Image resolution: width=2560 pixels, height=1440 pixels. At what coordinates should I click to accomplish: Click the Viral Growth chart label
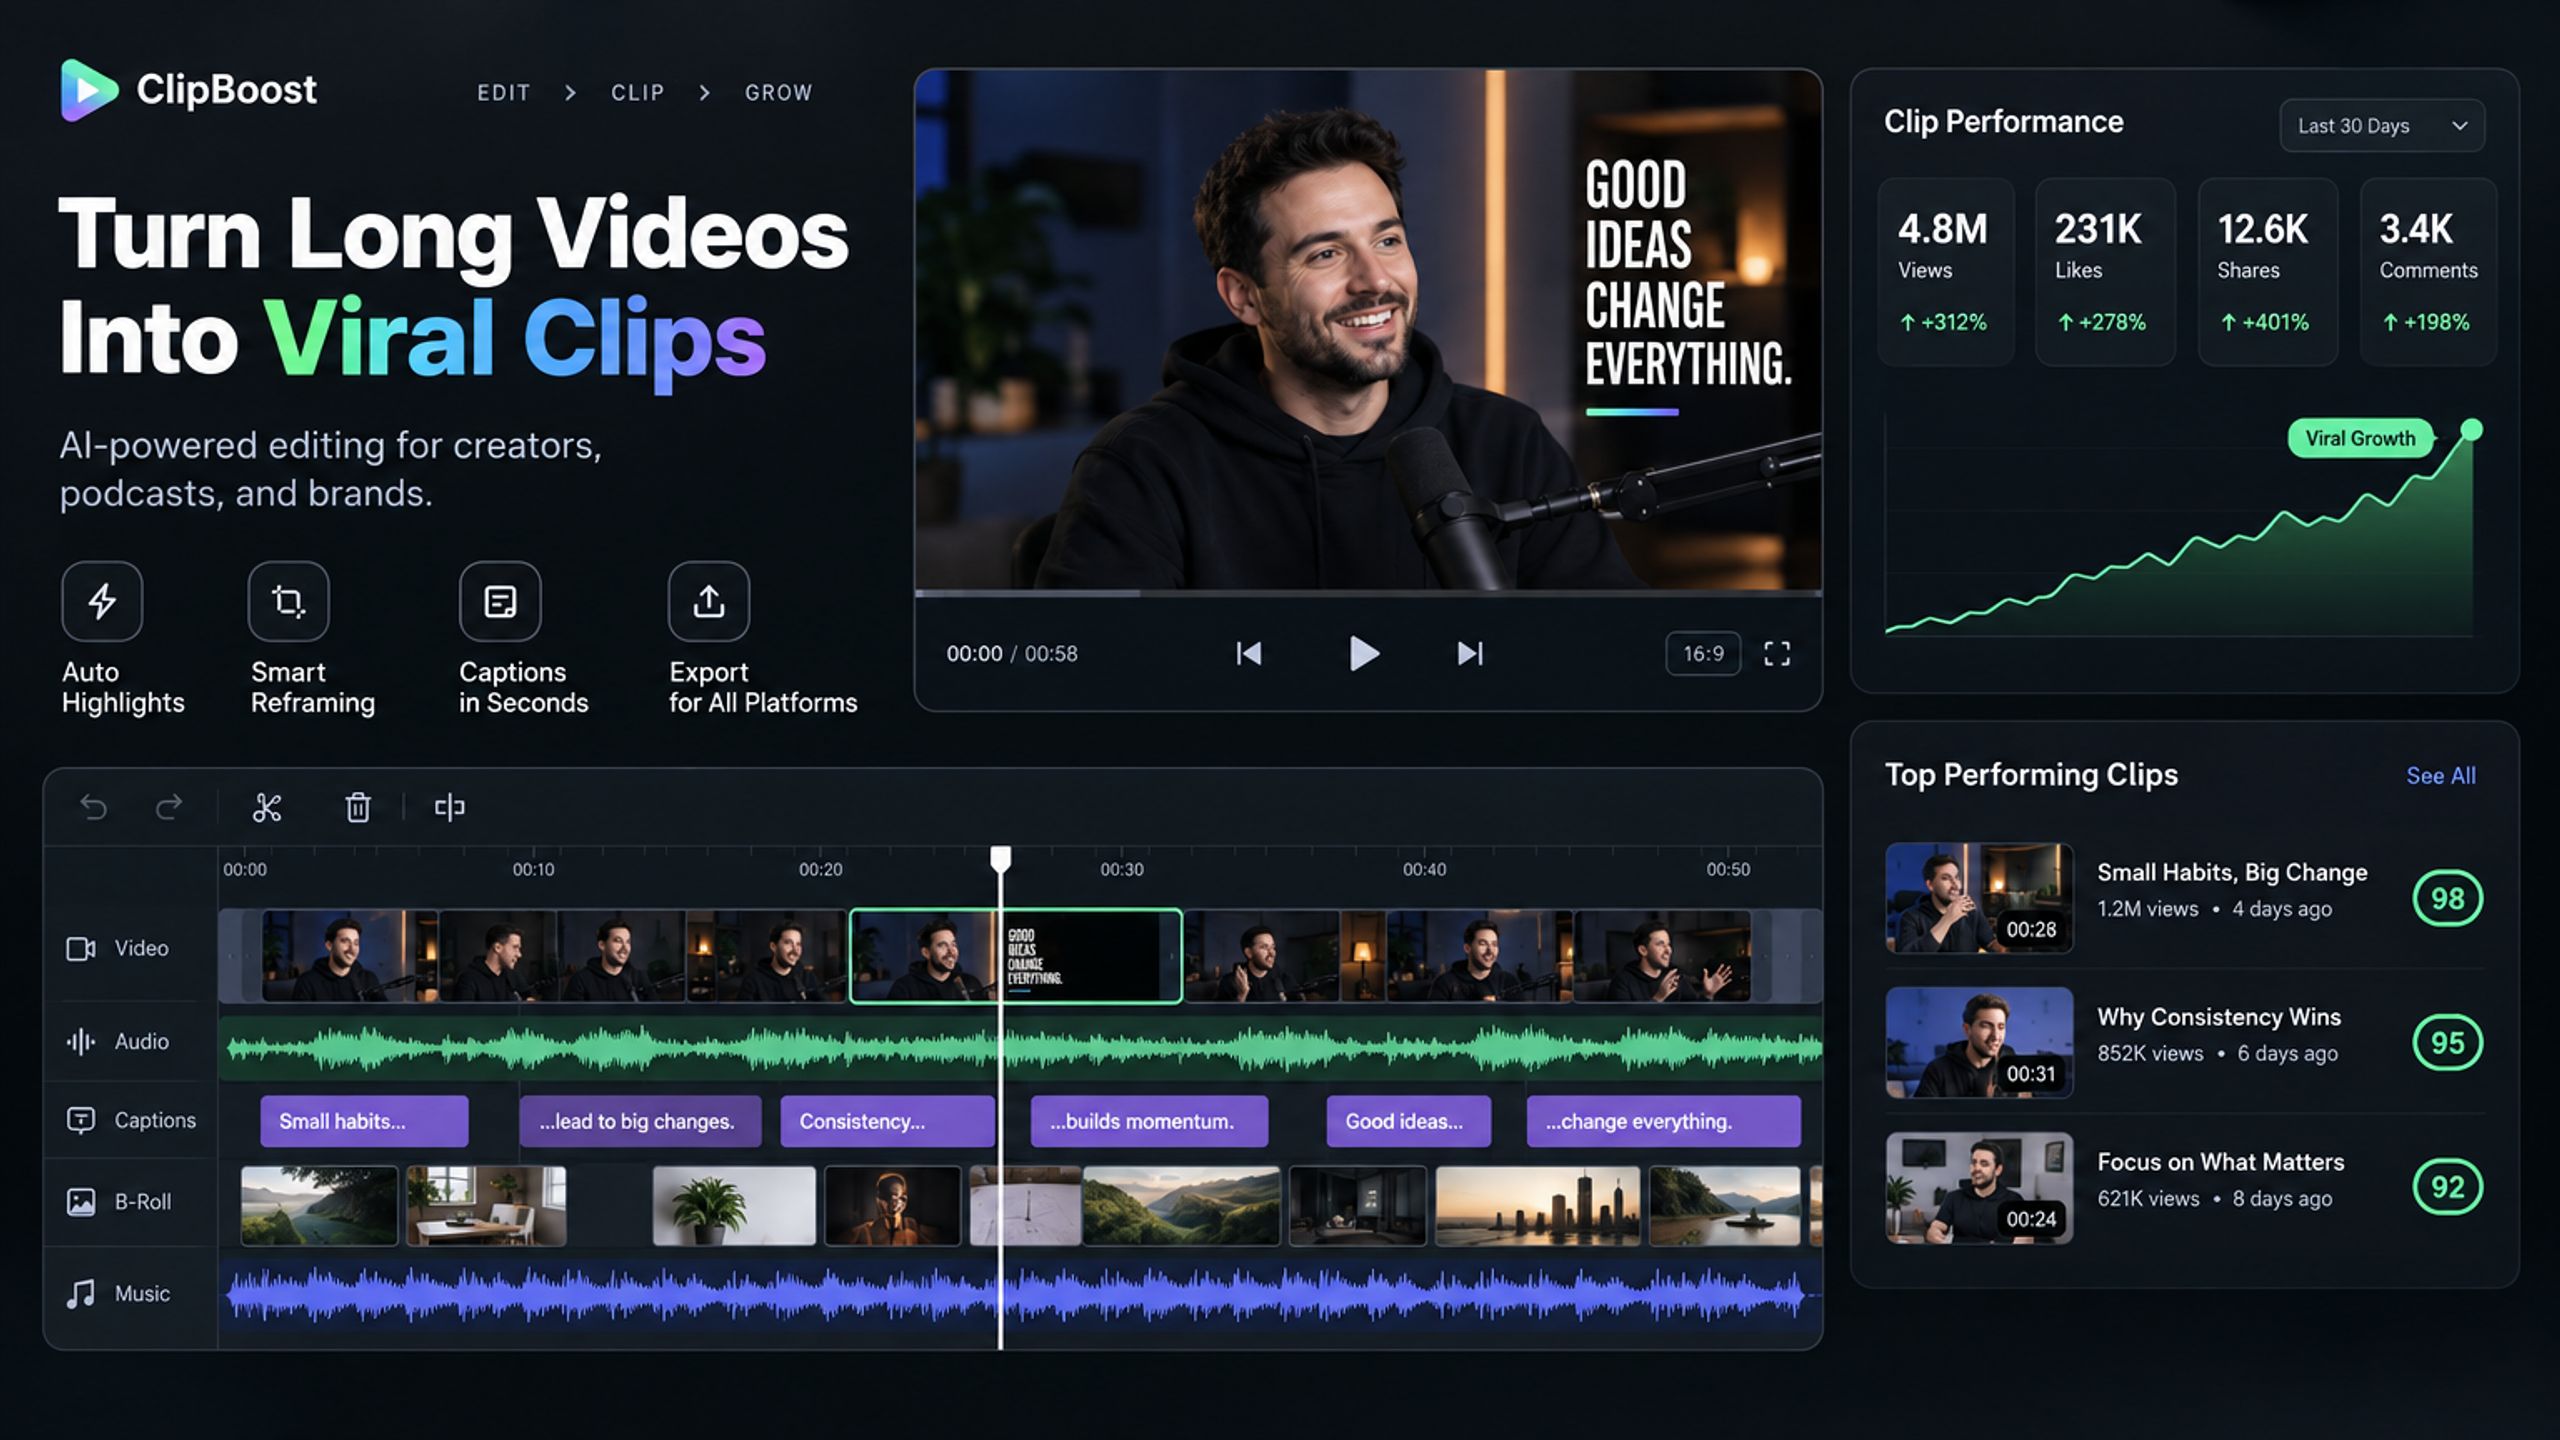2360,439
